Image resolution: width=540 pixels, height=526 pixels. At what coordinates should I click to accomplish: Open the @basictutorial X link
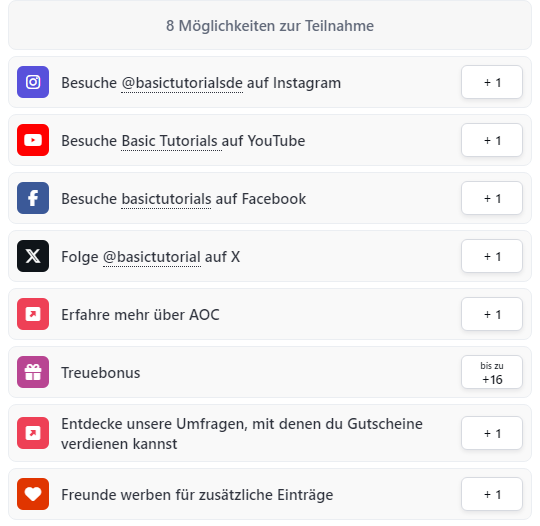click(x=152, y=257)
